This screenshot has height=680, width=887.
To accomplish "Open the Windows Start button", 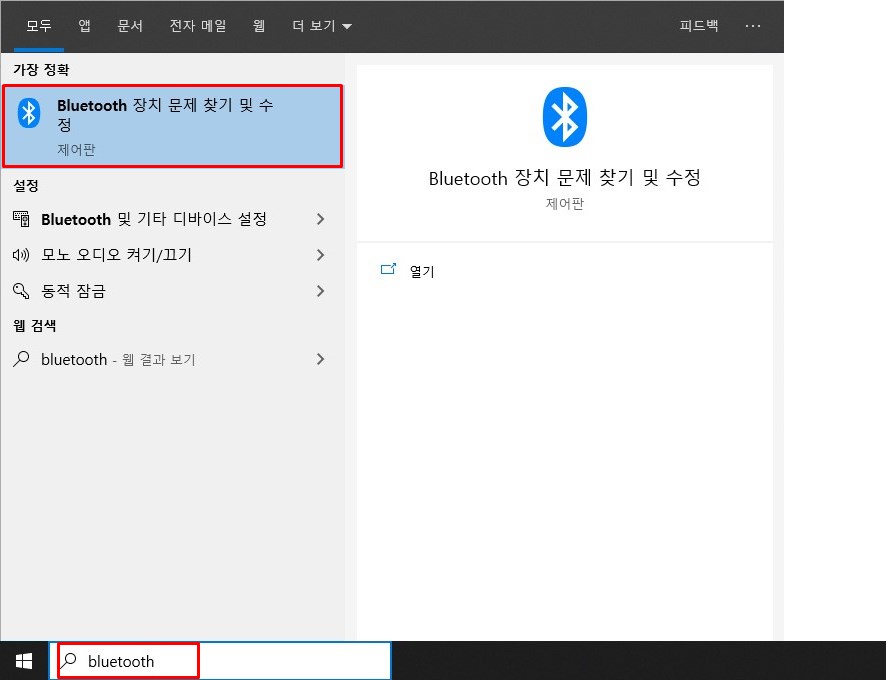I will tap(24, 661).
